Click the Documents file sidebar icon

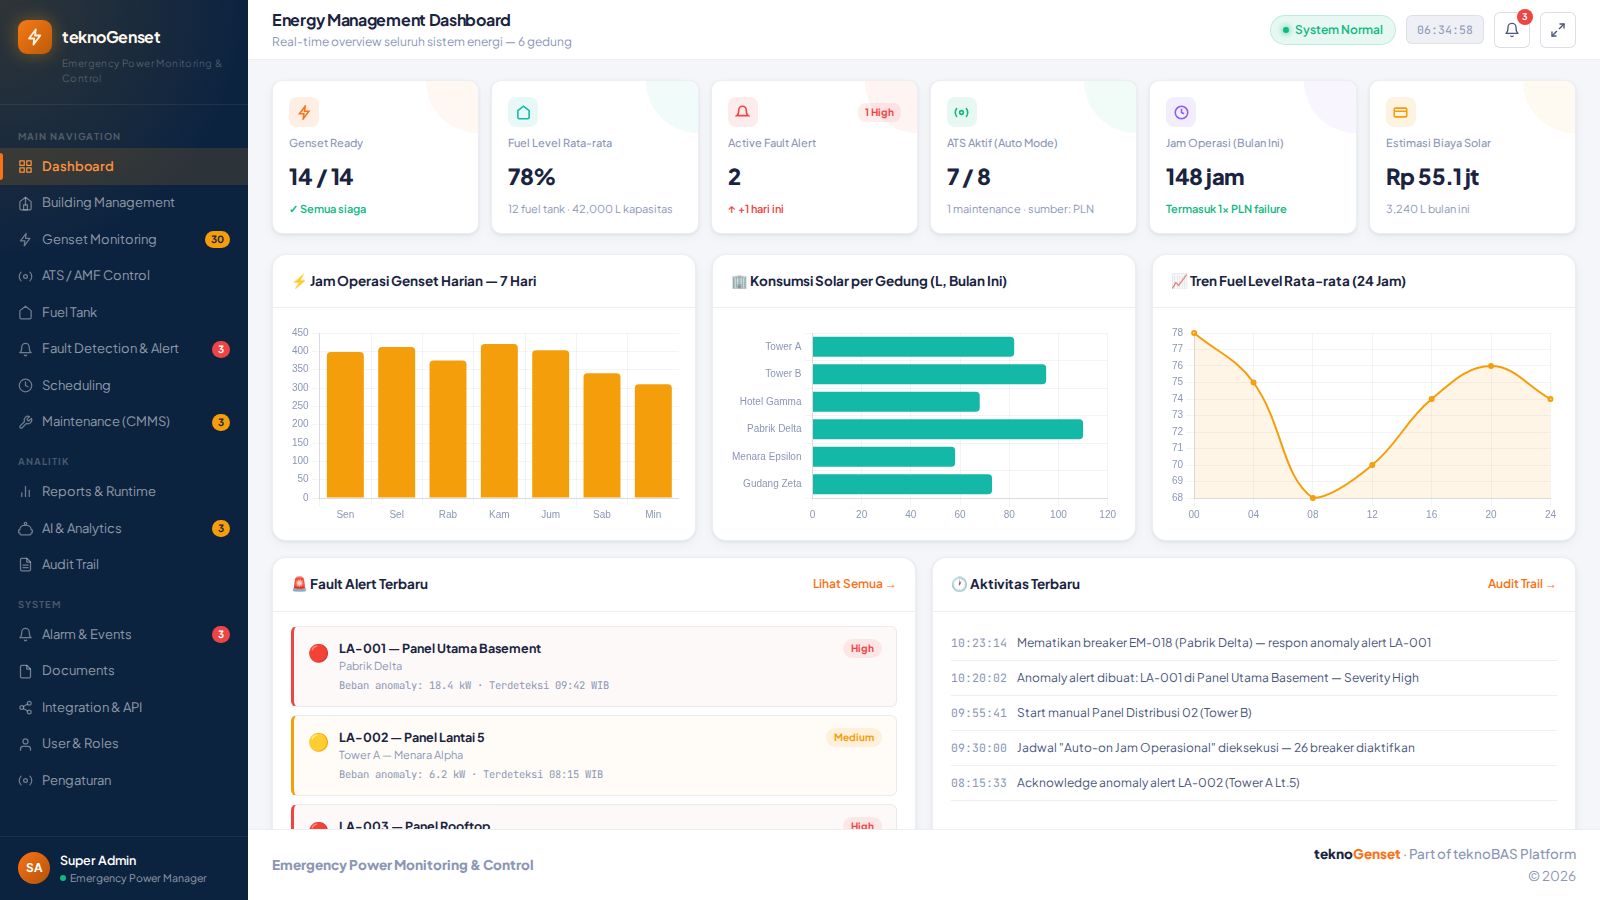coord(26,671)
